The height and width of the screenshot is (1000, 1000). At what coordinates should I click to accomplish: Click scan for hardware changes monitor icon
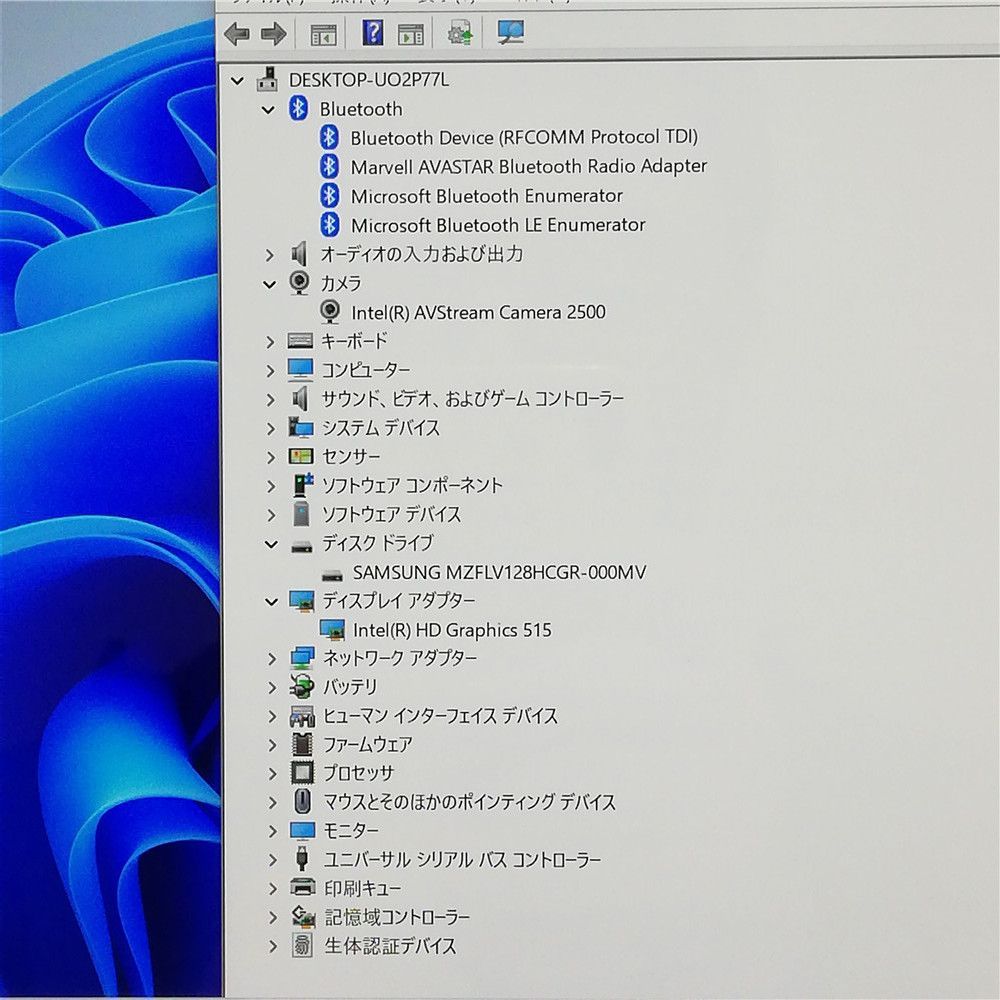coord(510,32)
